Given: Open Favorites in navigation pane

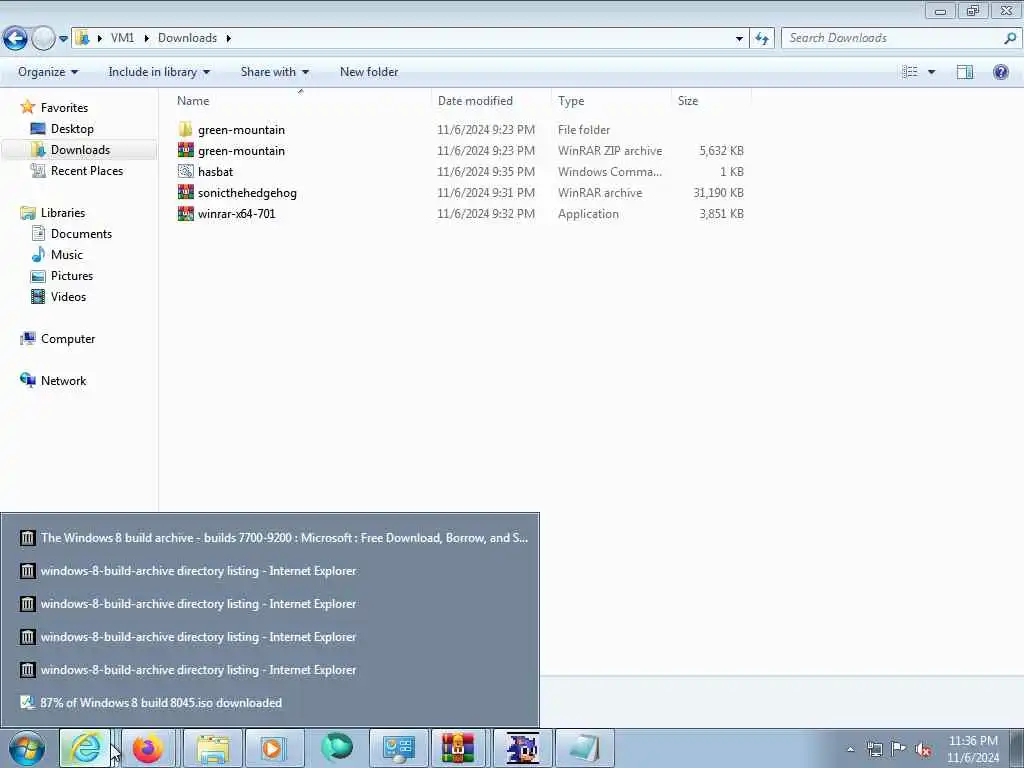Looking at the screenshot, I should 64,108.
